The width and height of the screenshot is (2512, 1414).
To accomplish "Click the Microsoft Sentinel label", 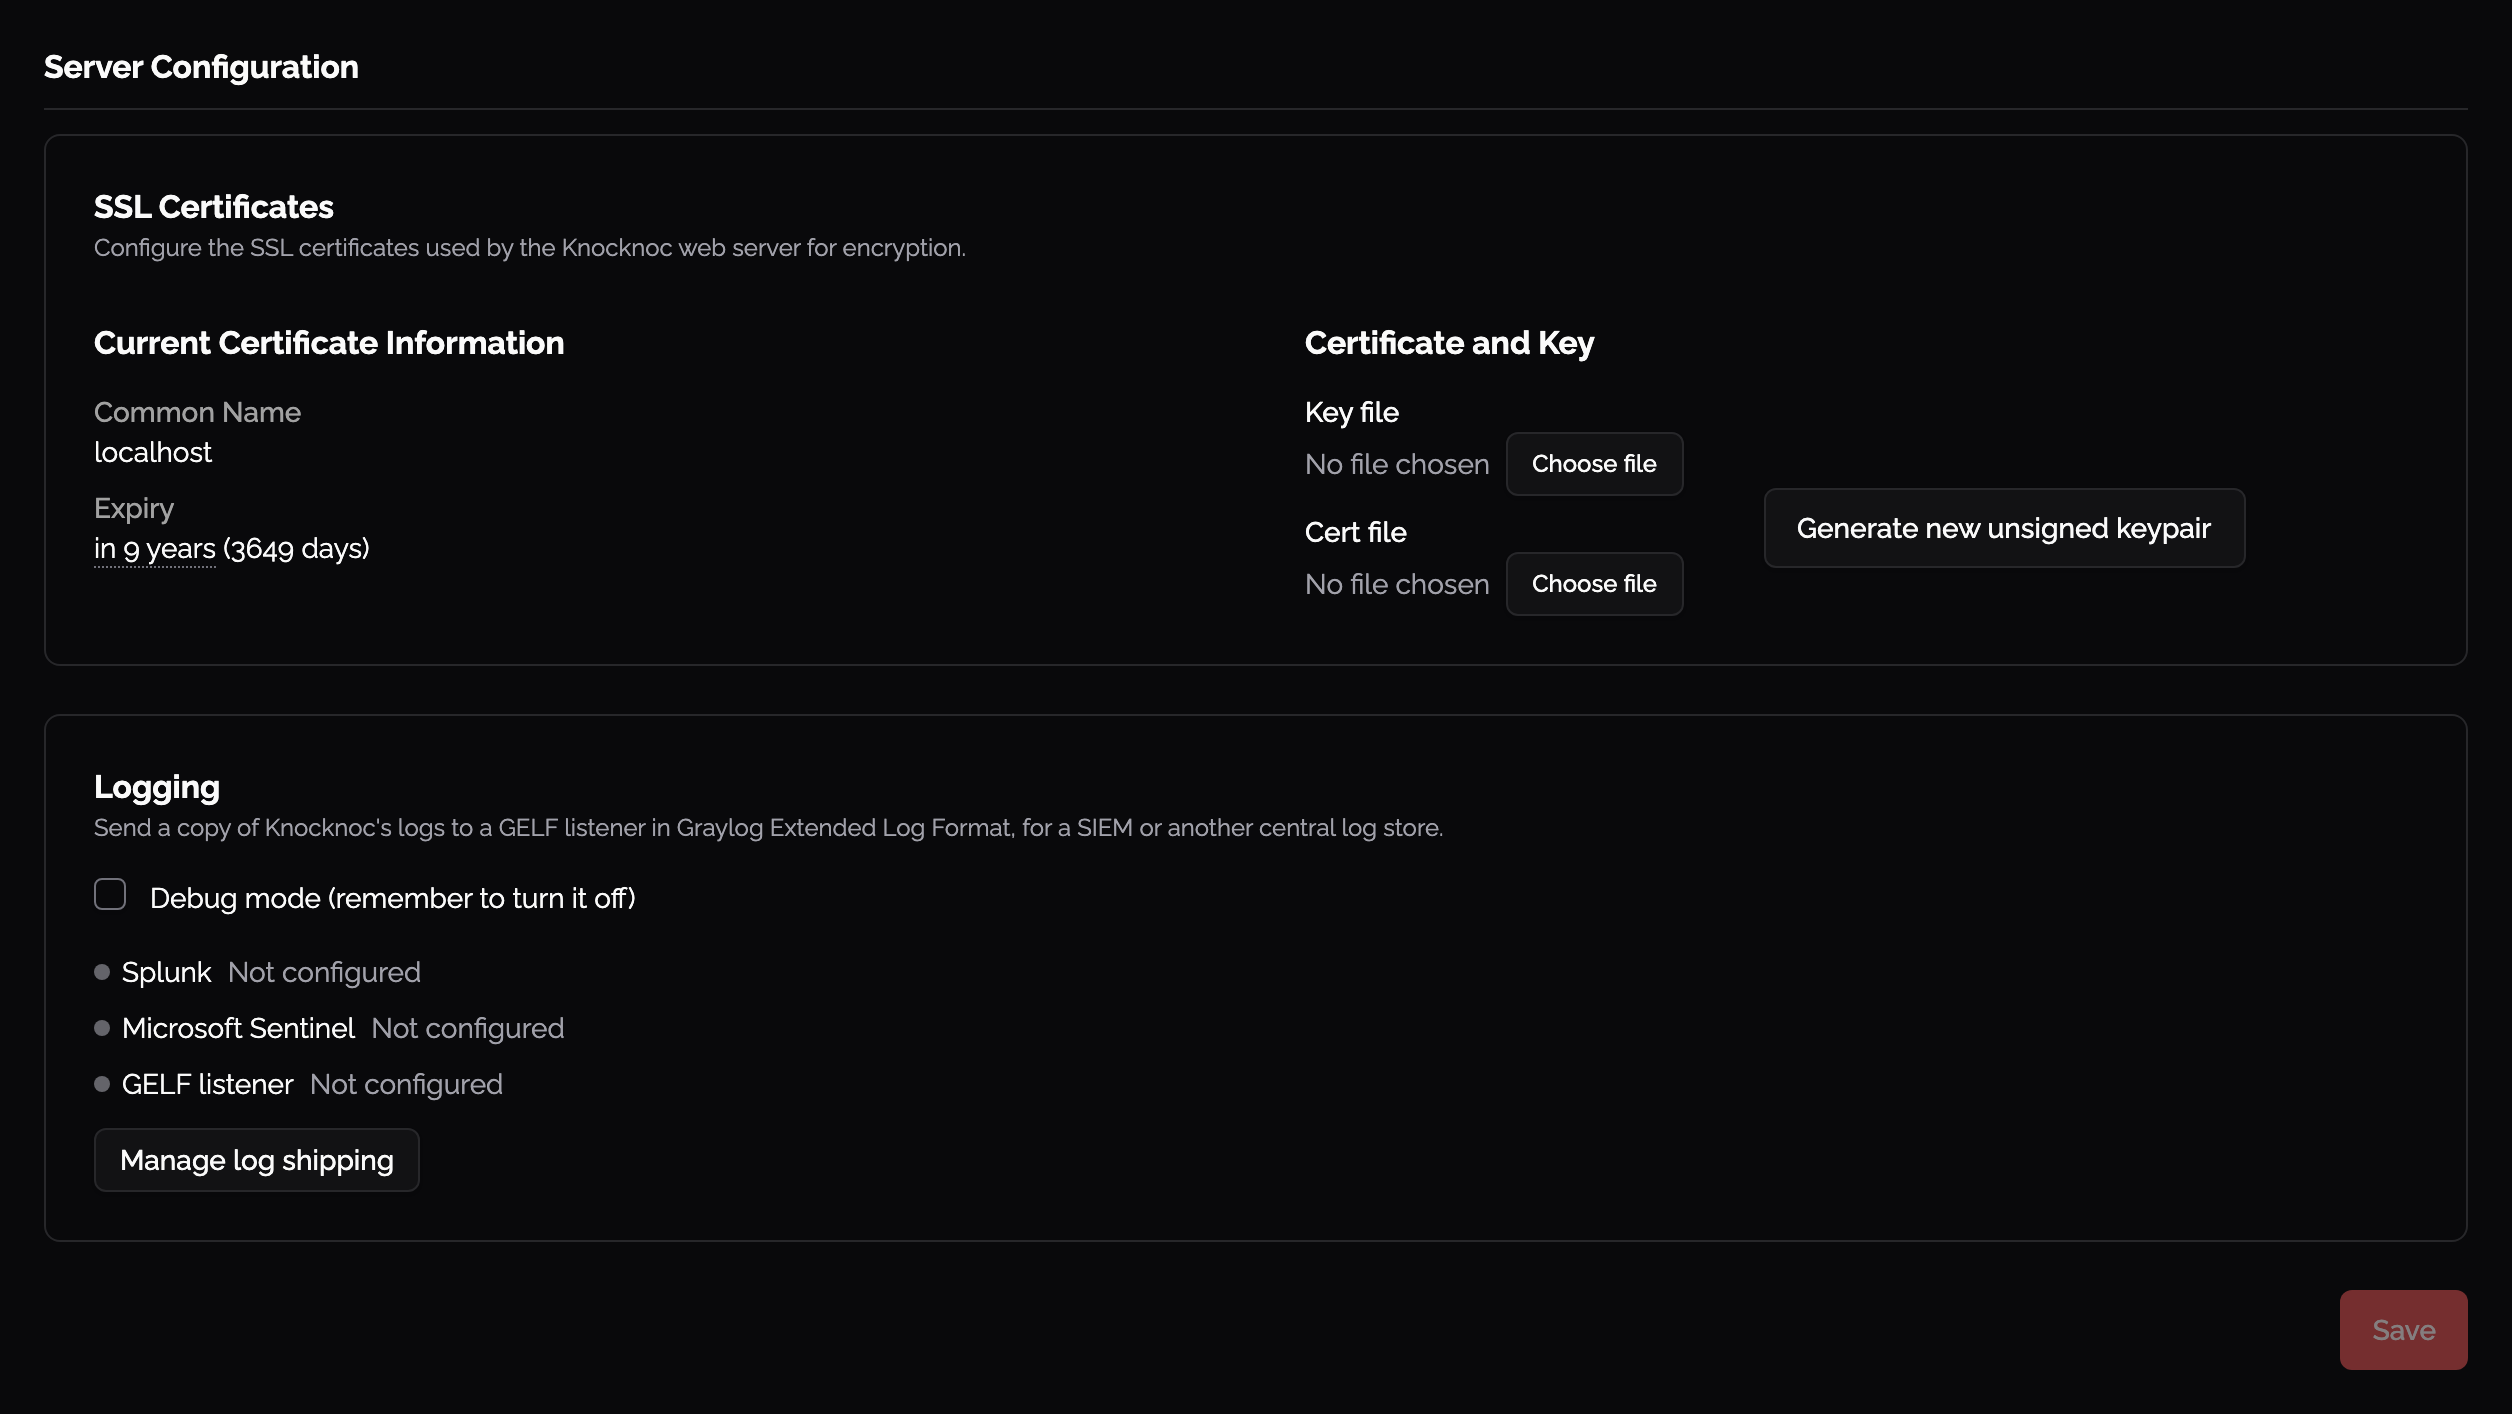I will pos(238,1028).
